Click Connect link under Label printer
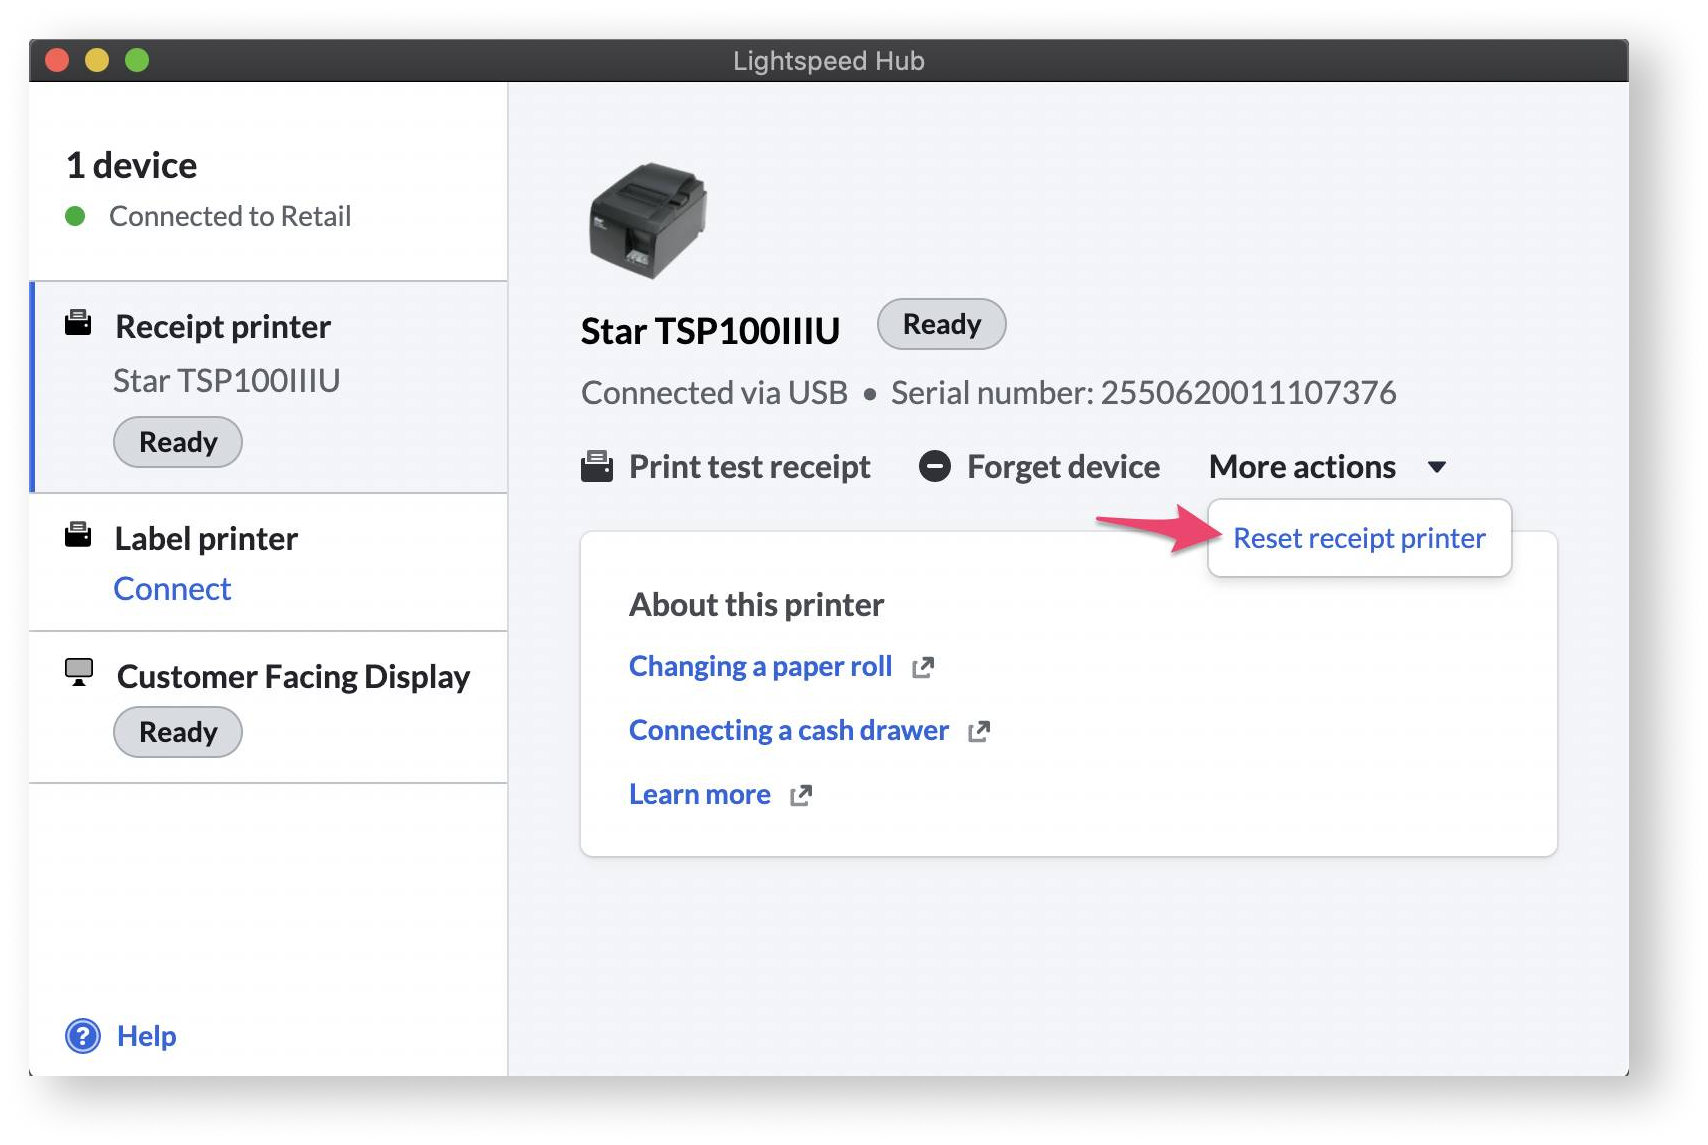Screen dimensions: 1708x1145 coord(172,589)
